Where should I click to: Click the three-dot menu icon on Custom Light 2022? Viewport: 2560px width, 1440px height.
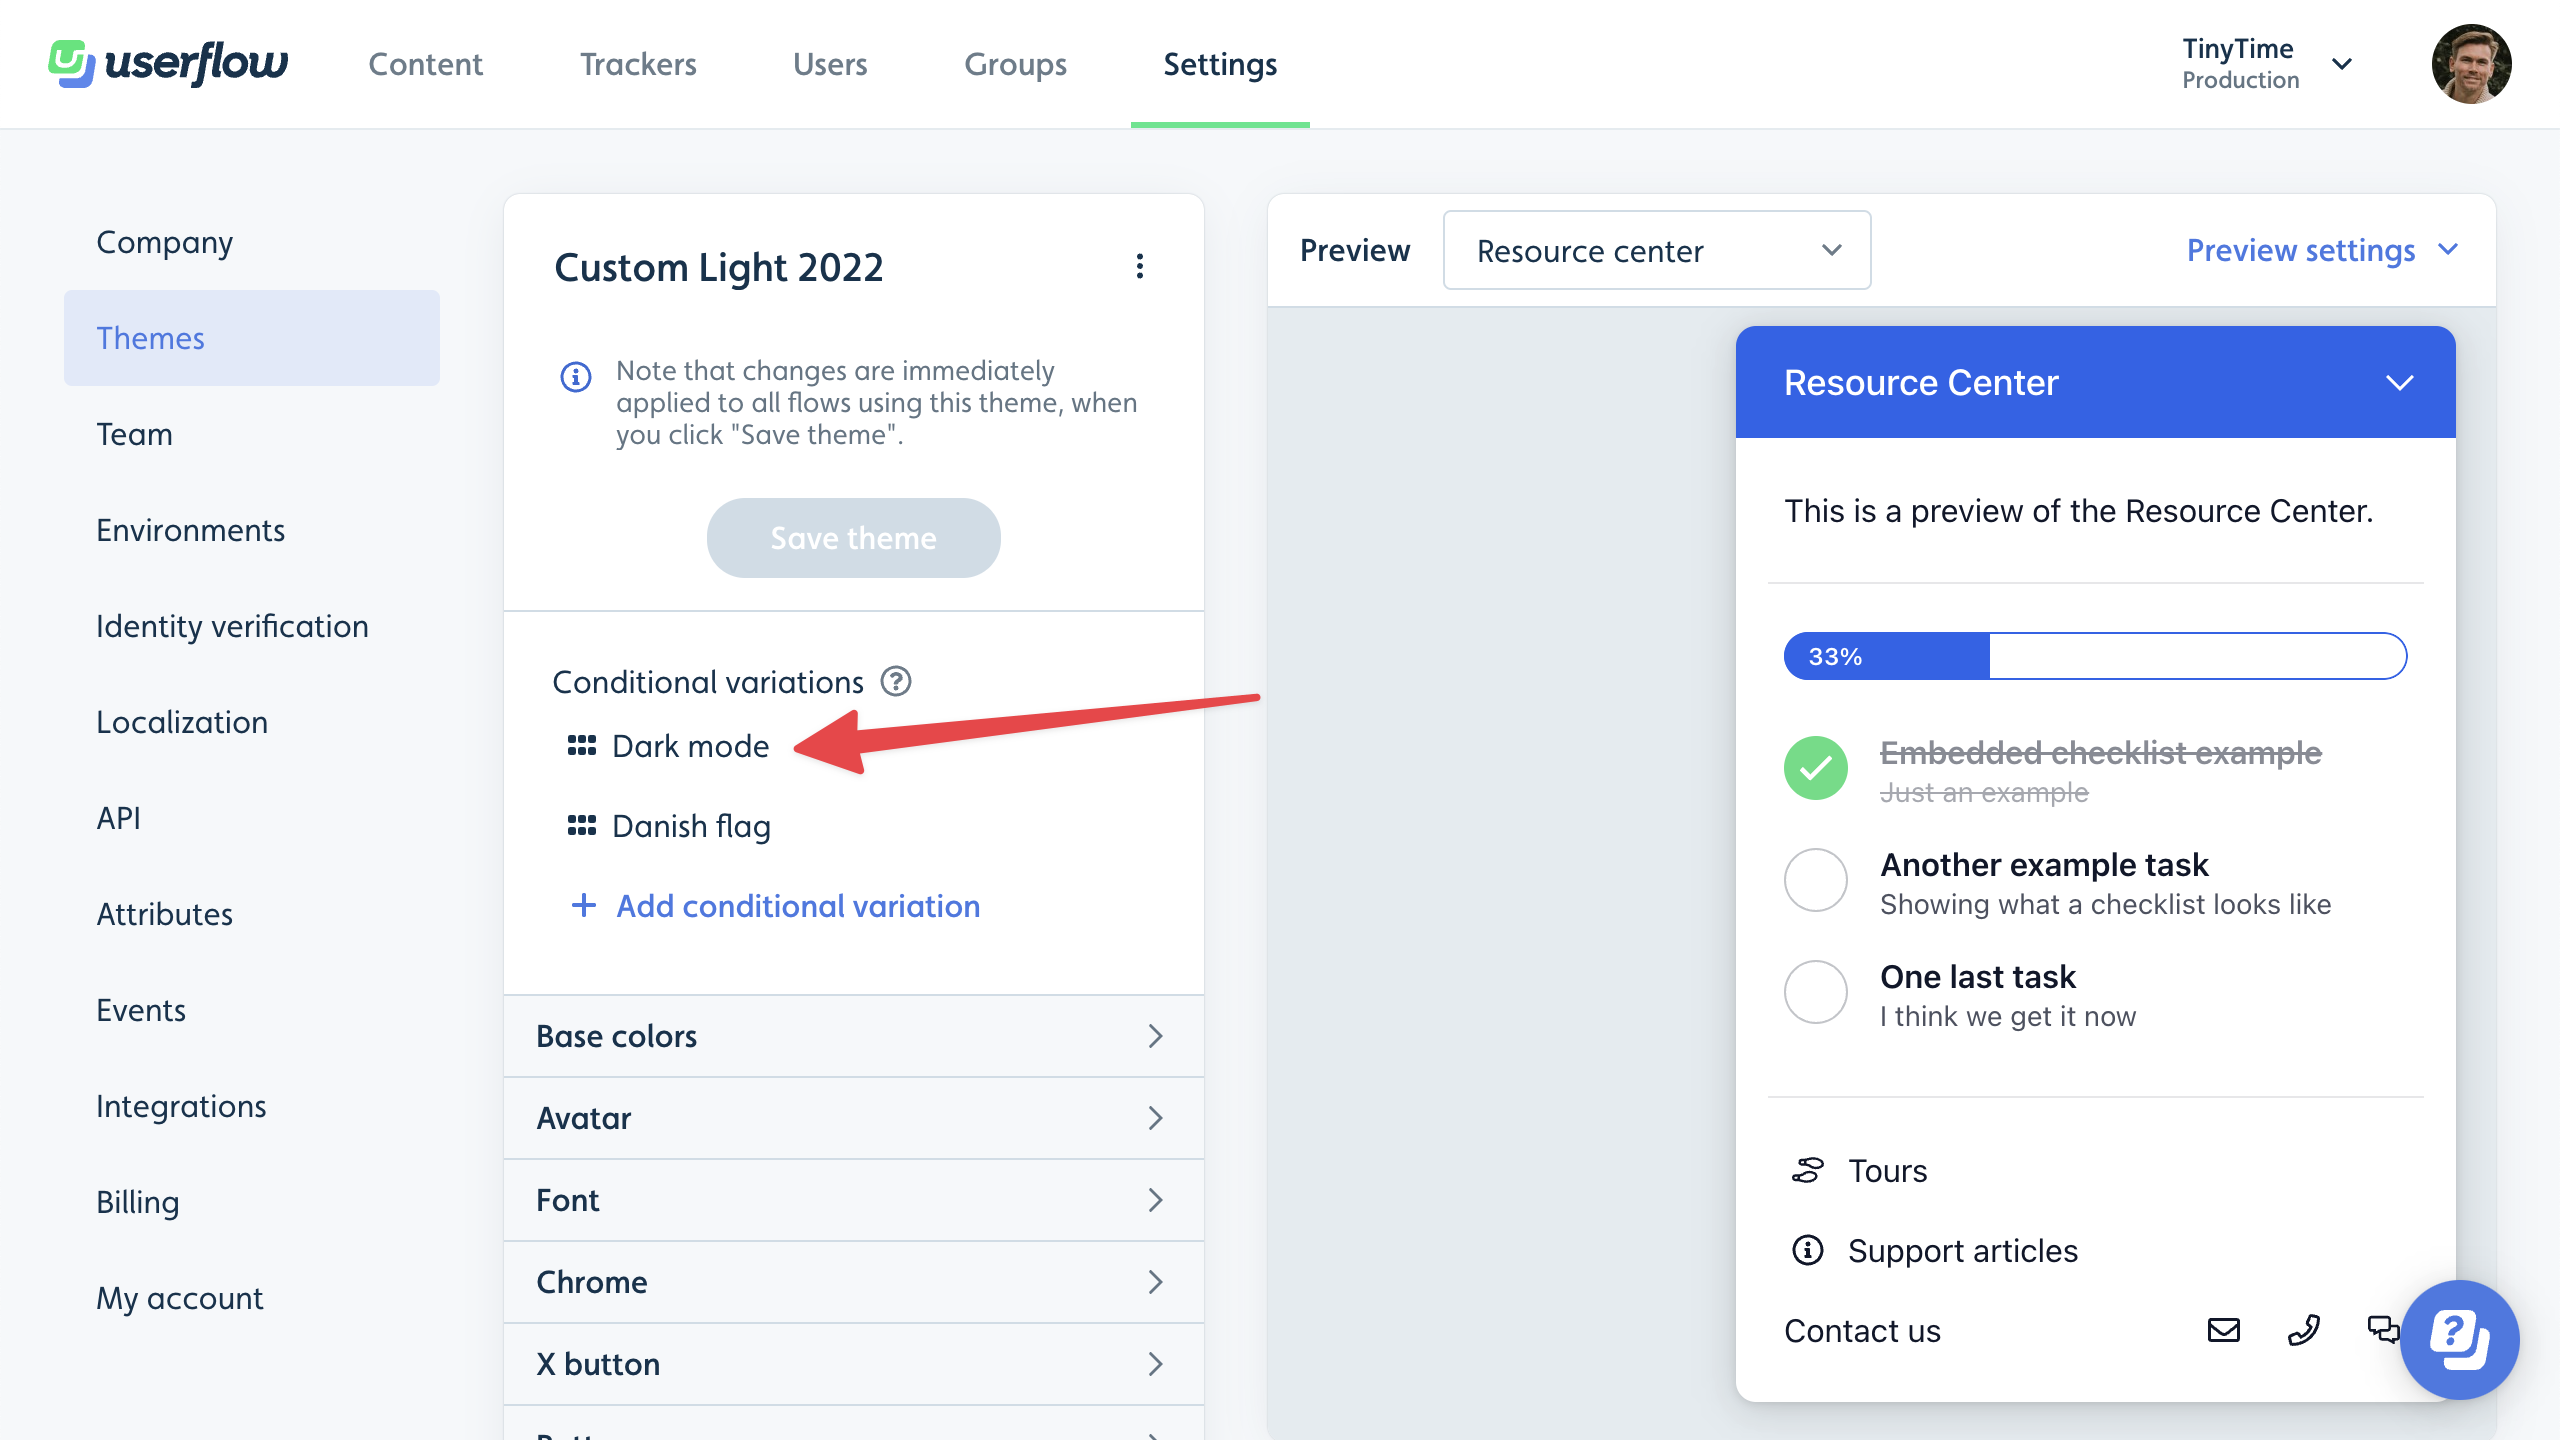[1139, 265]
